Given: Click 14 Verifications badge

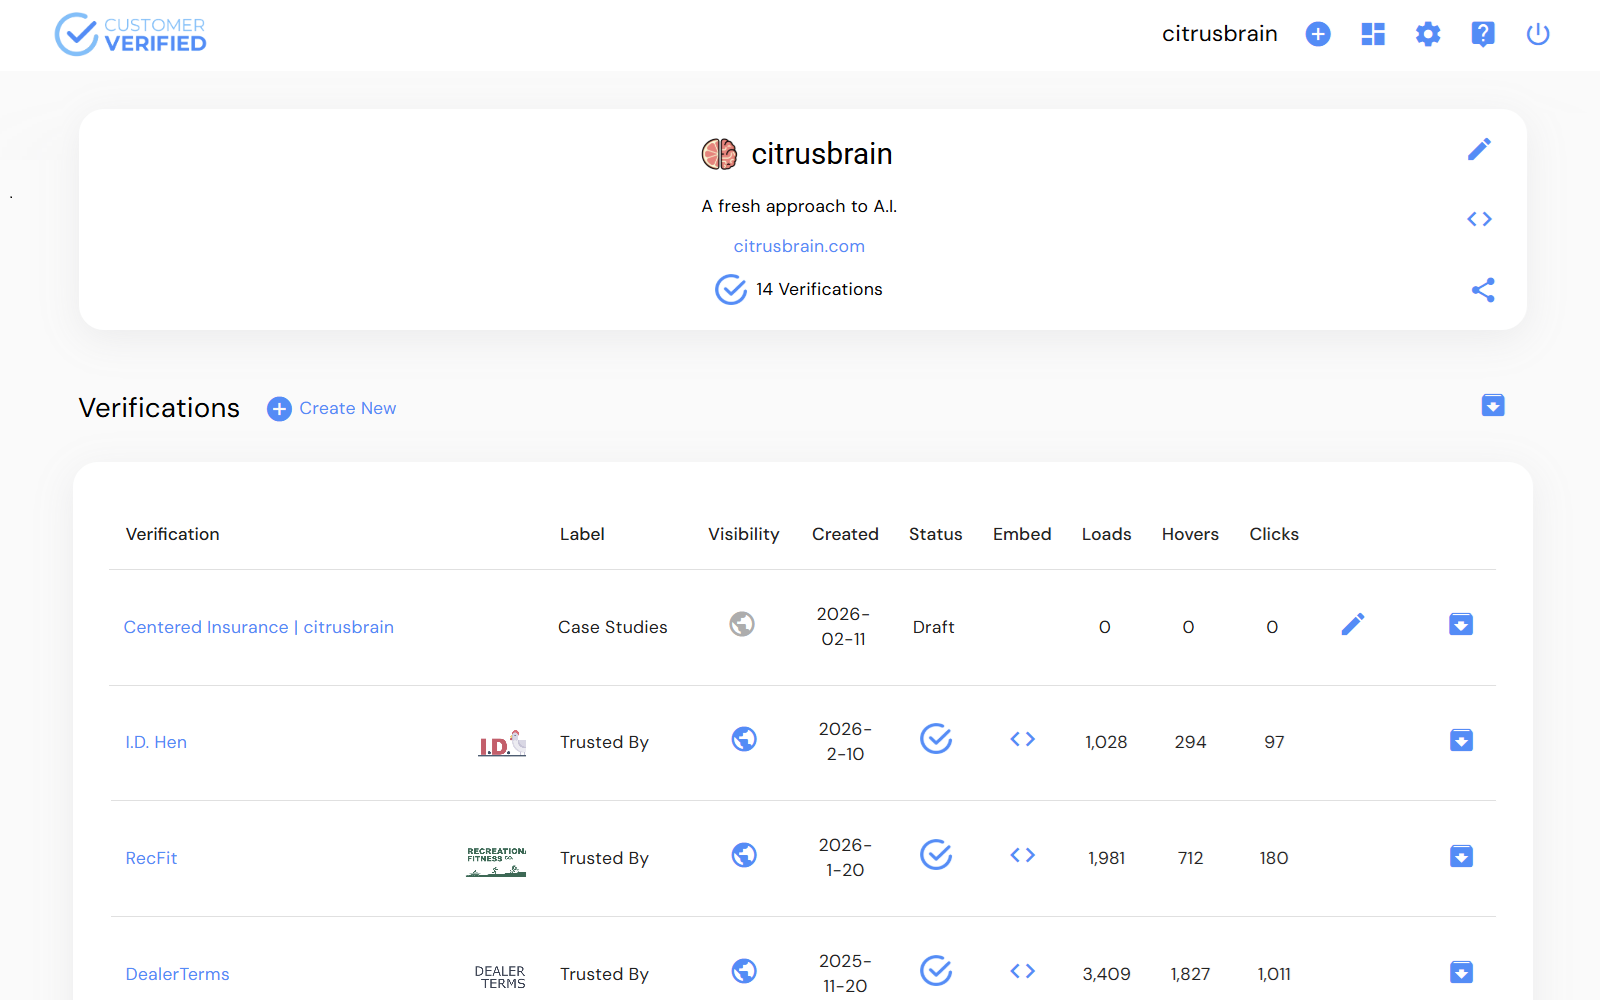Looking at the screenshot, I should coord(799,289).
